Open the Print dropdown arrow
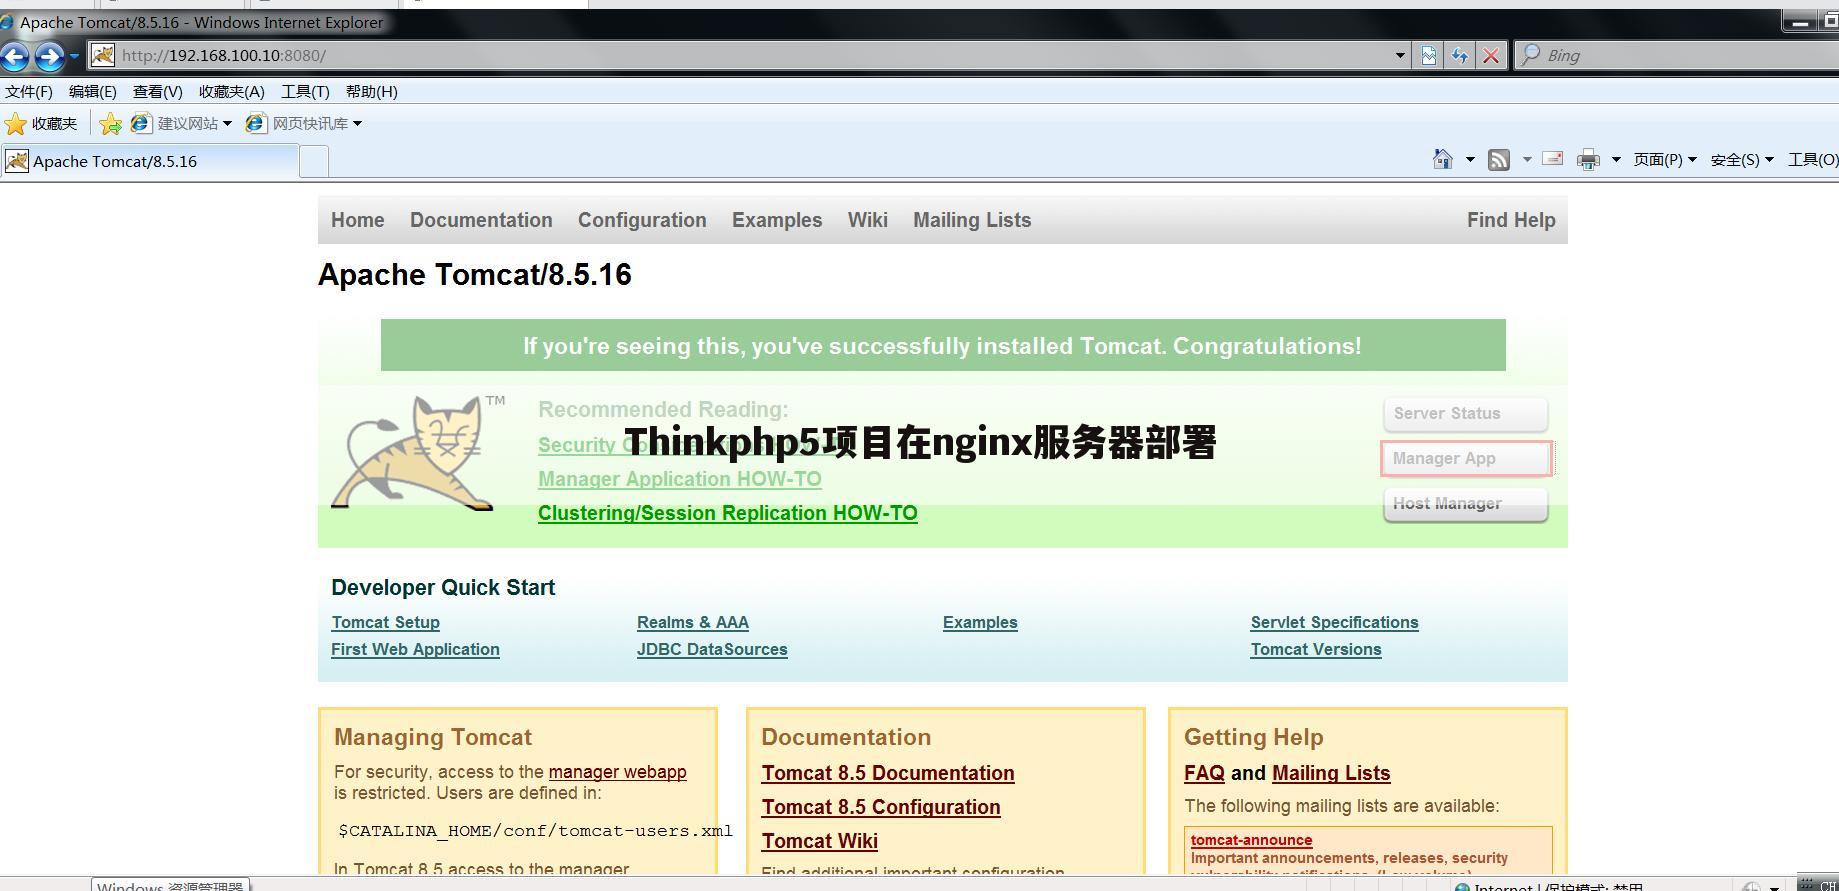 tap(1616, 160)
